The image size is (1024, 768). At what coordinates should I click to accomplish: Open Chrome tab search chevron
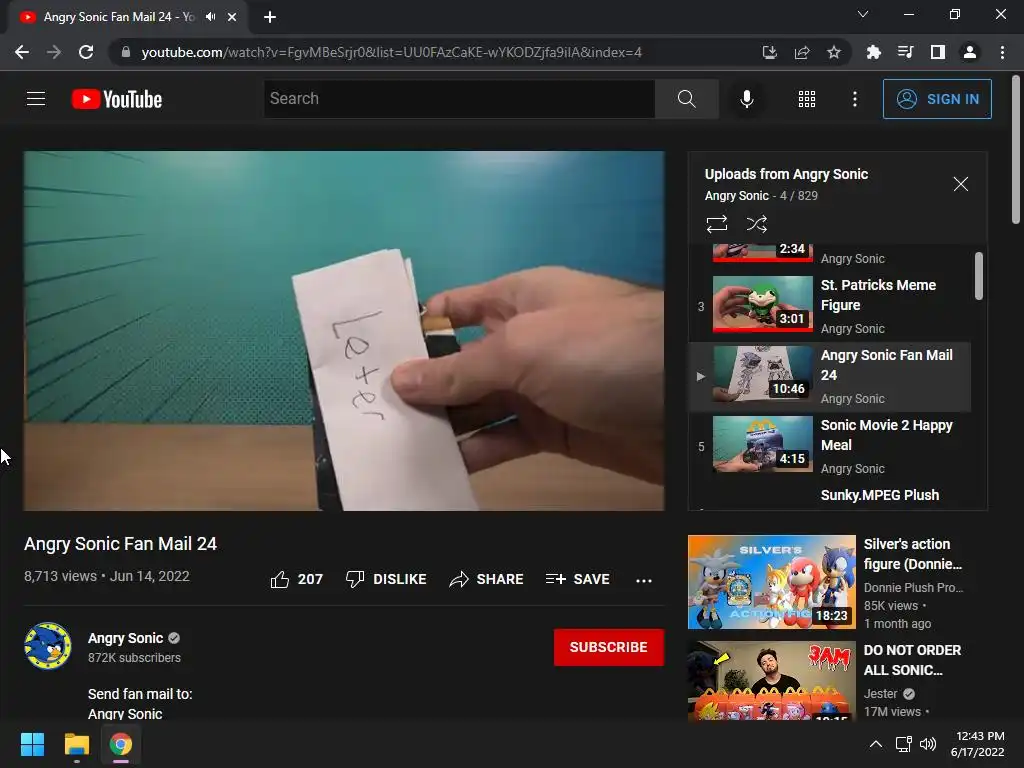(863, 14)
